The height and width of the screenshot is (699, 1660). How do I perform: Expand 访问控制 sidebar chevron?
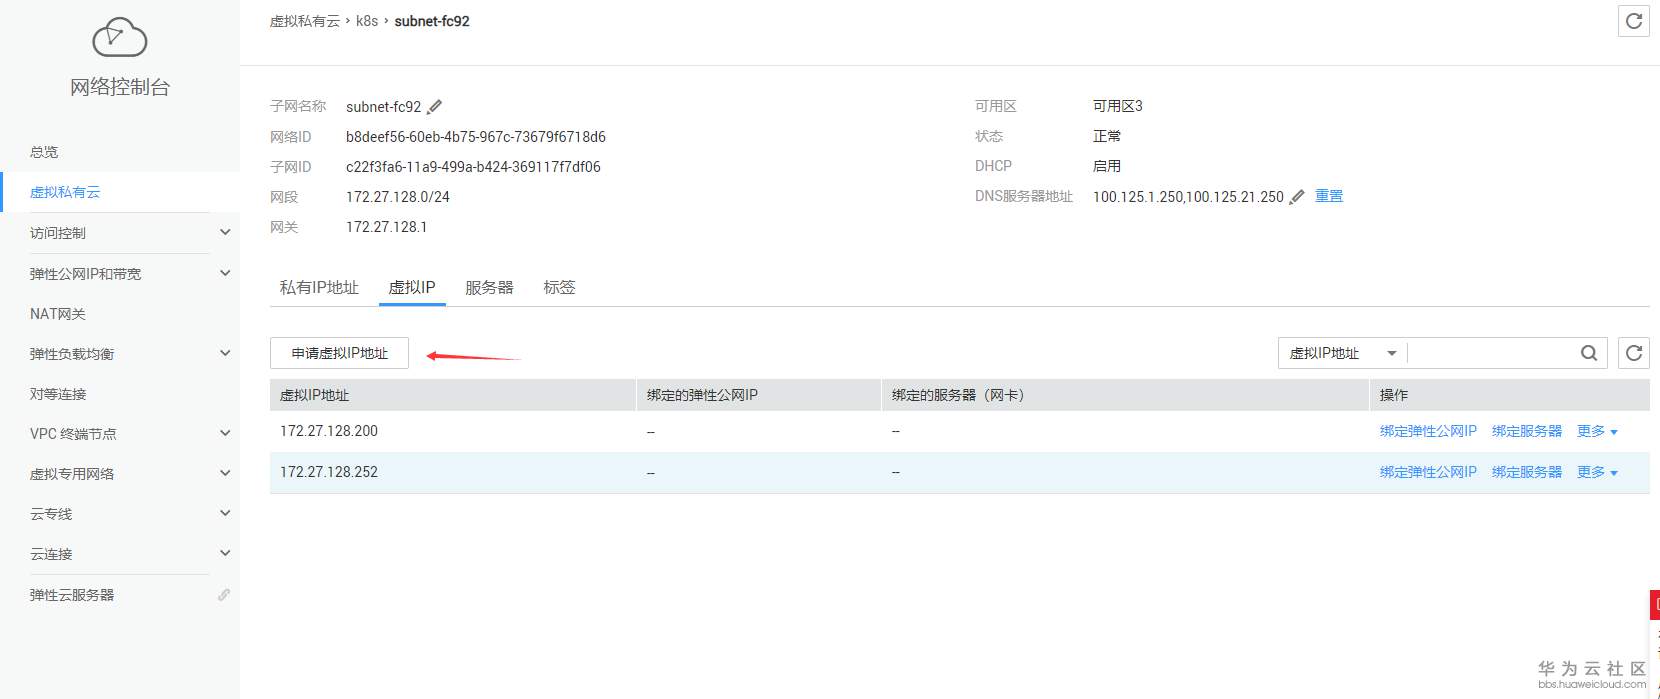click(x=225, y=232)
